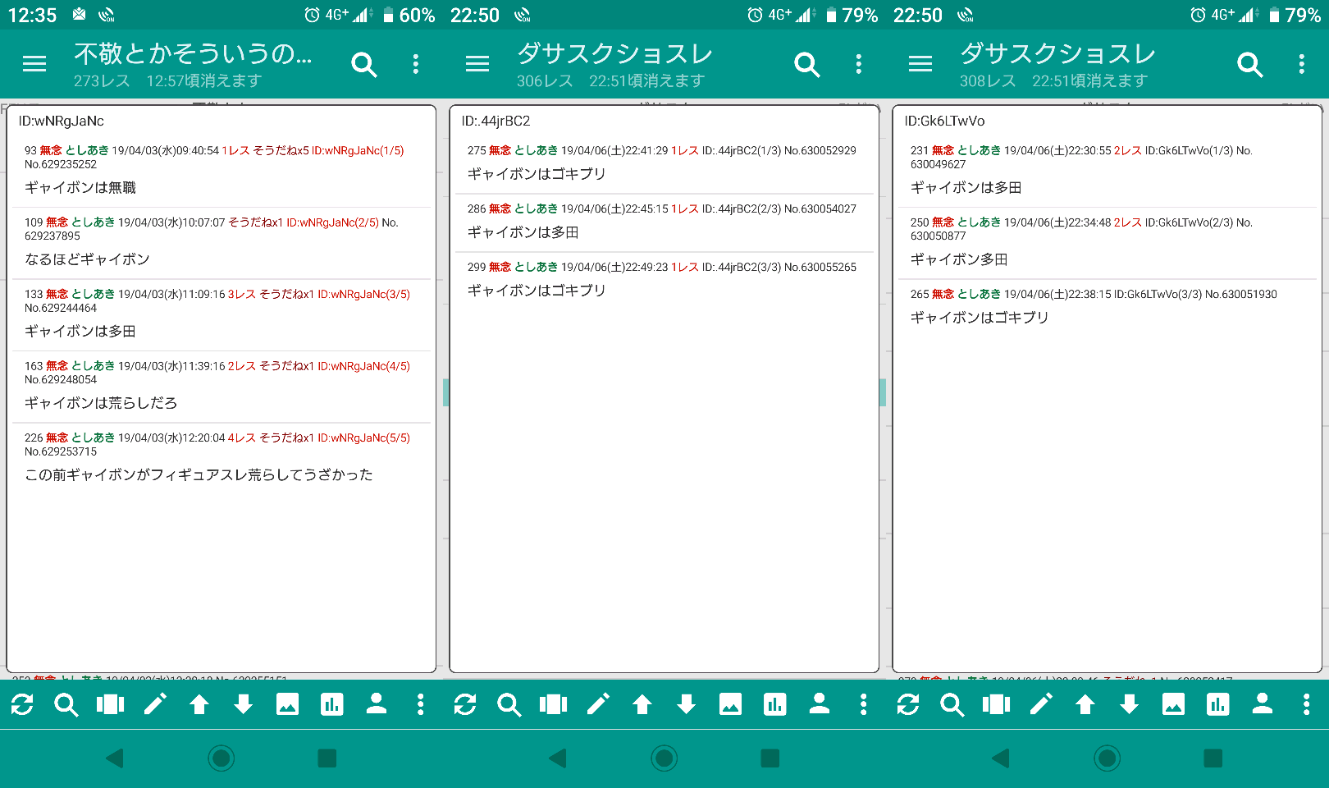Open image list icon on middle screen toolbar
Viewport: 1329px width, 788px height.
point(731,705)
